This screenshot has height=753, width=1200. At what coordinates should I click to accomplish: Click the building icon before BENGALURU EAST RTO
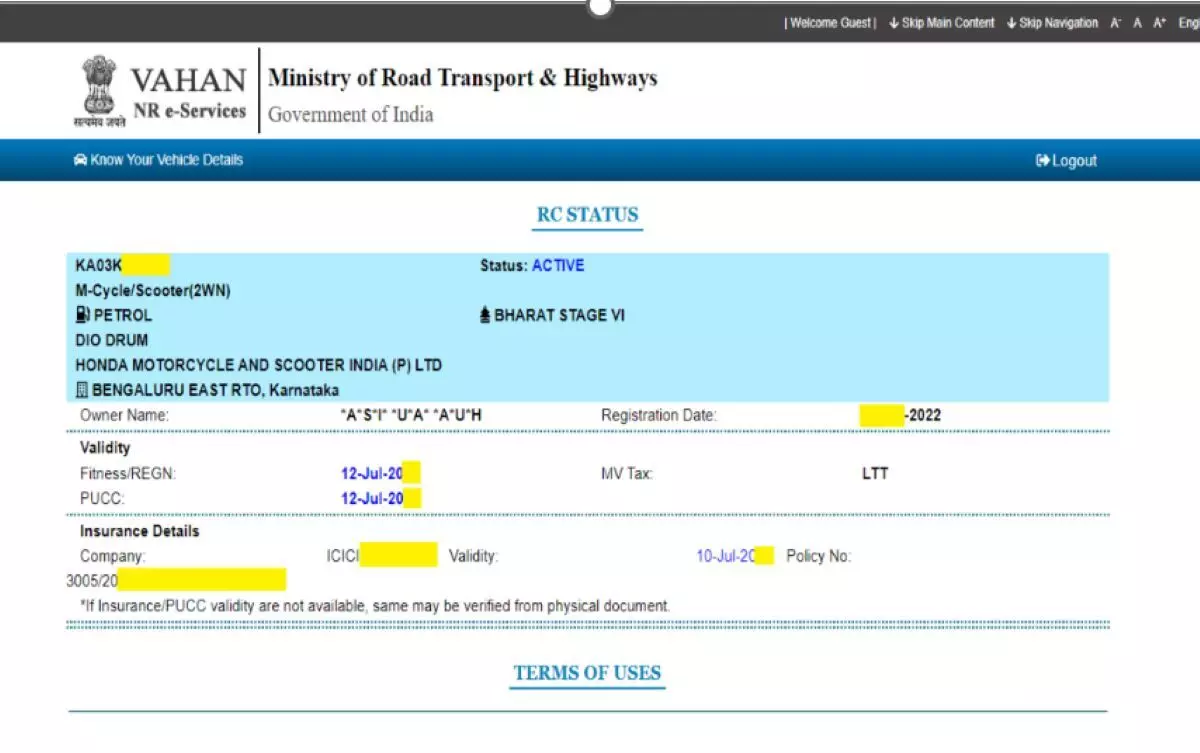[x=84, y=390]
